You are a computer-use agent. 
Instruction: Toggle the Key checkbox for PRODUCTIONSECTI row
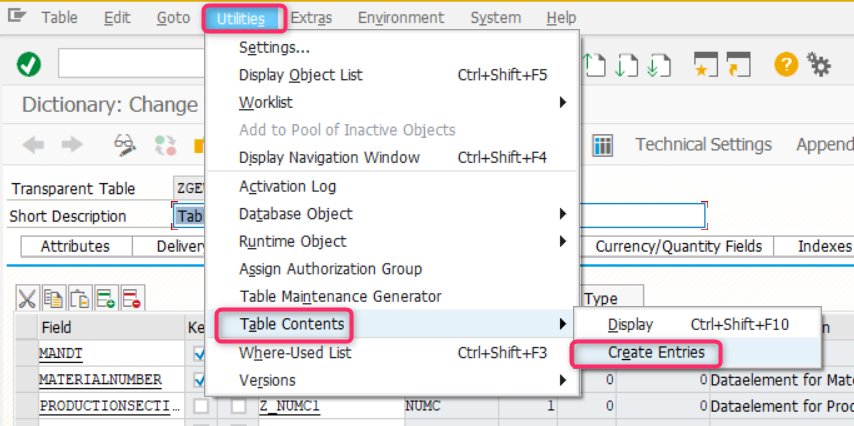tap(201, 406)
